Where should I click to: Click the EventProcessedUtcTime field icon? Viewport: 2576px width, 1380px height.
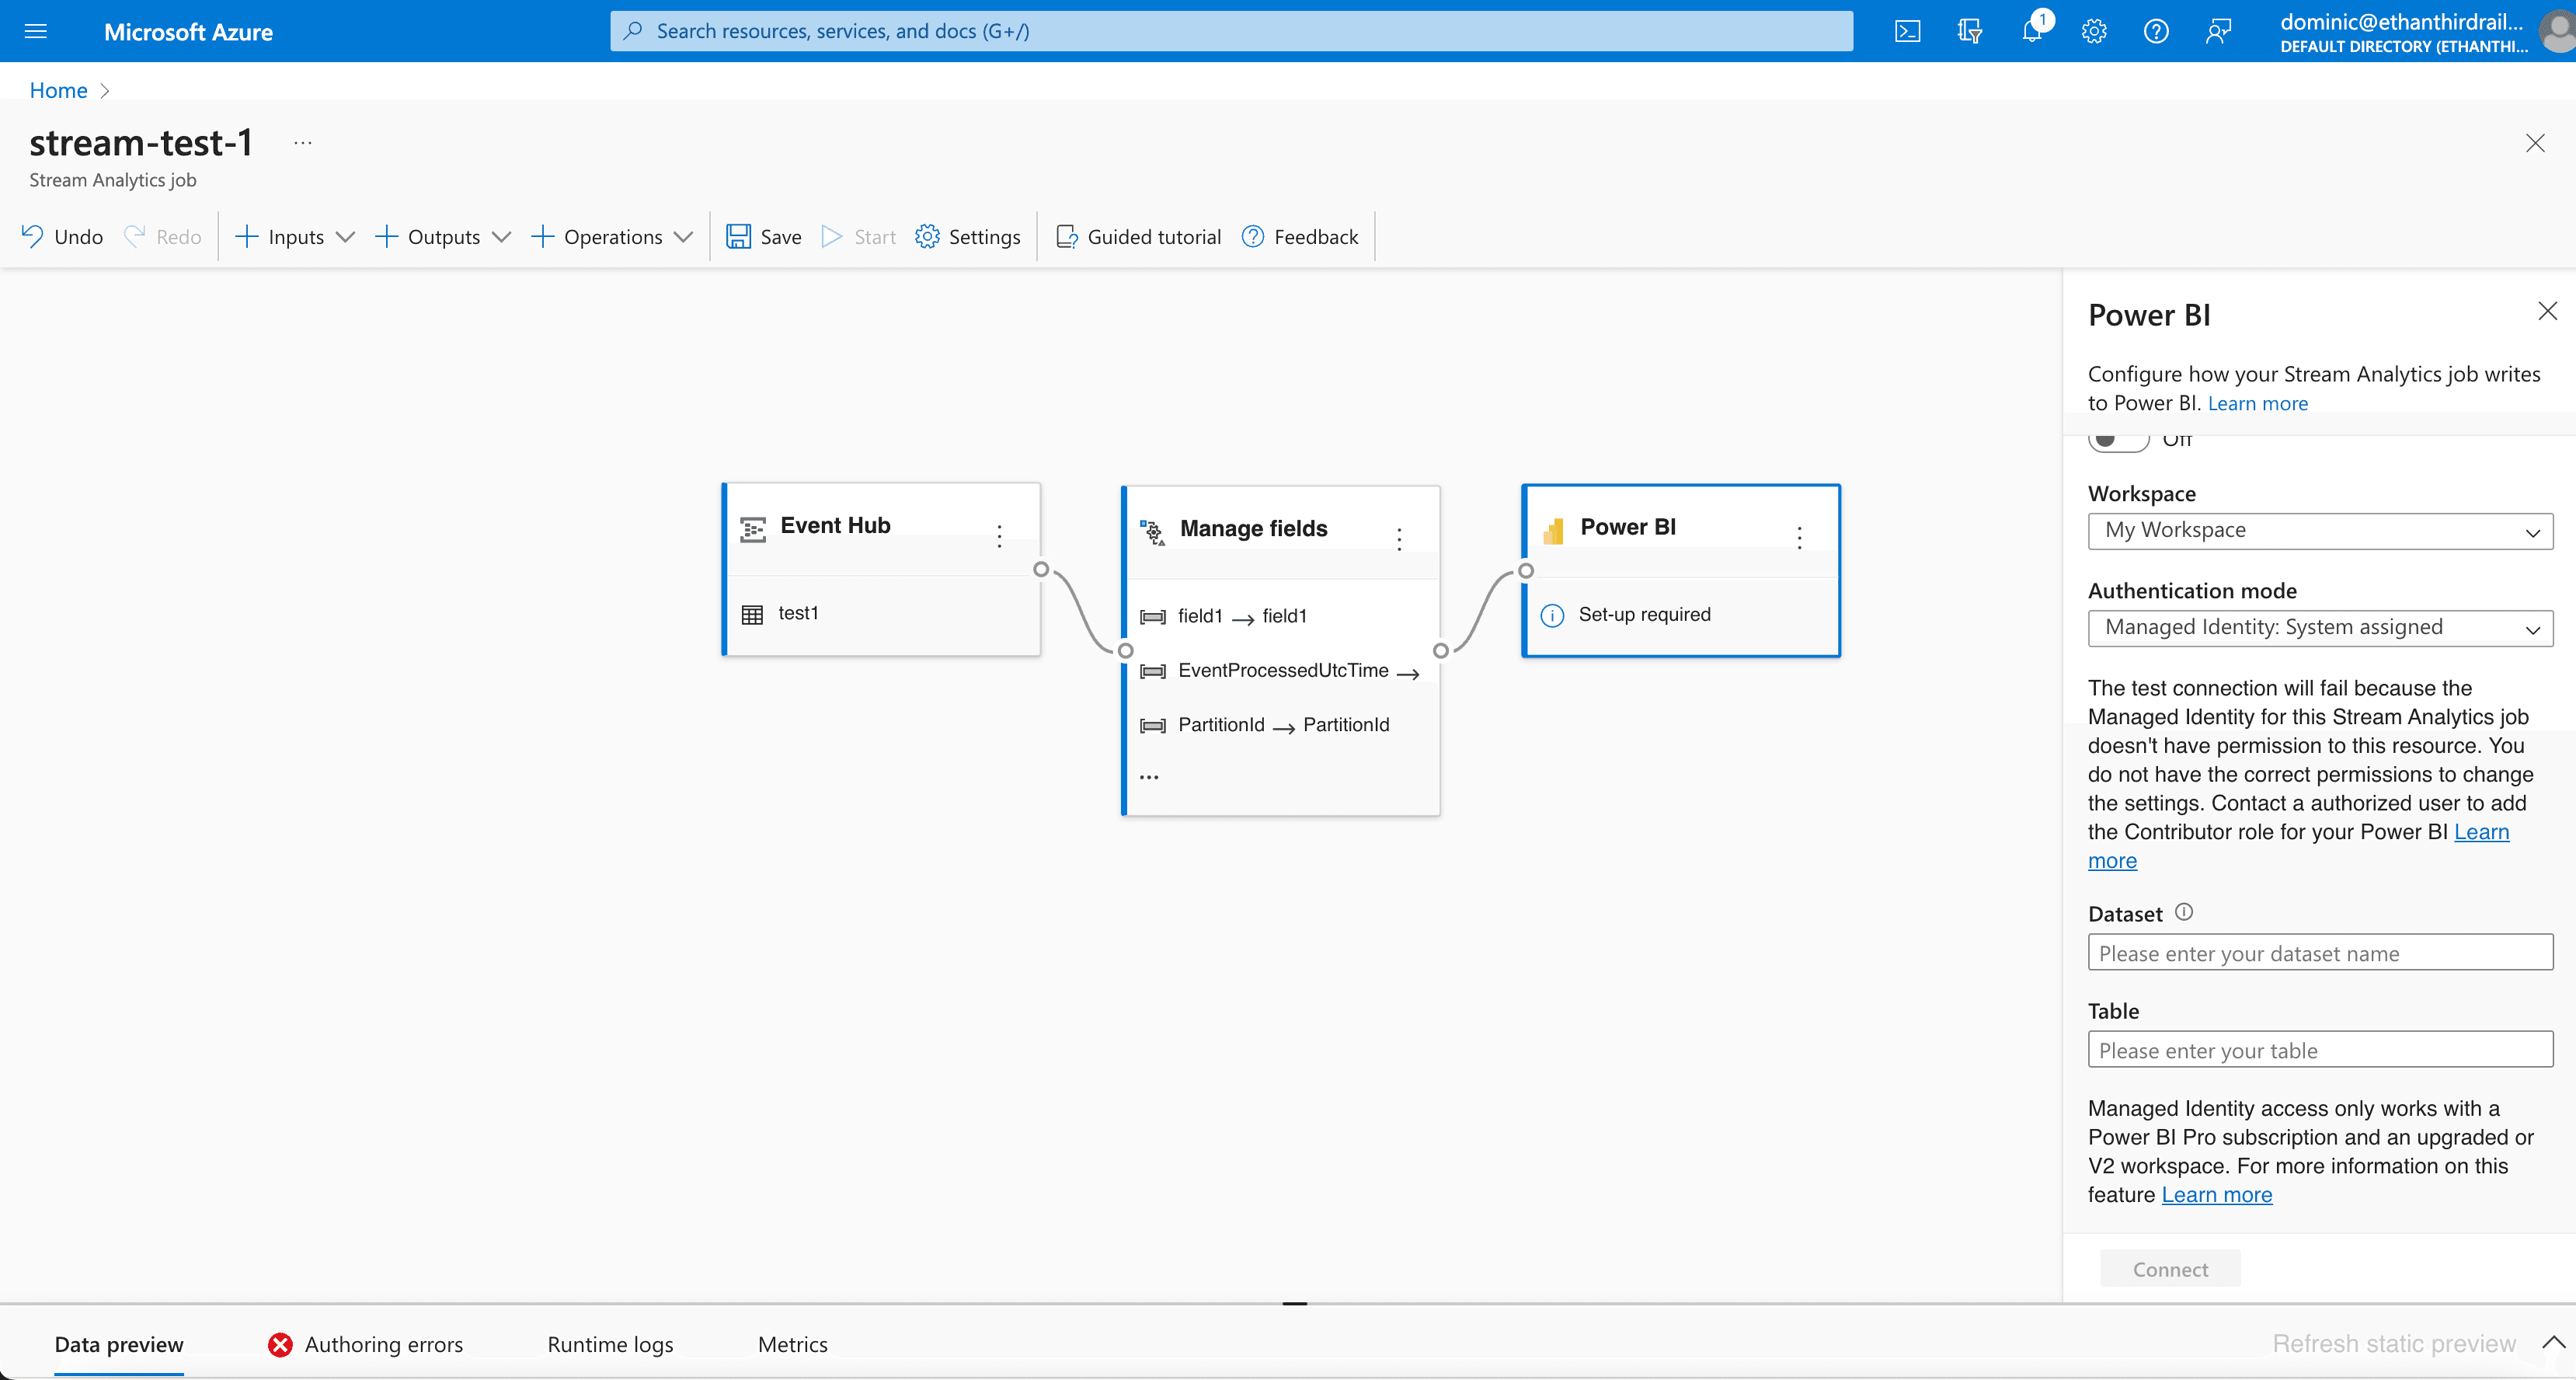point(1152,671)
